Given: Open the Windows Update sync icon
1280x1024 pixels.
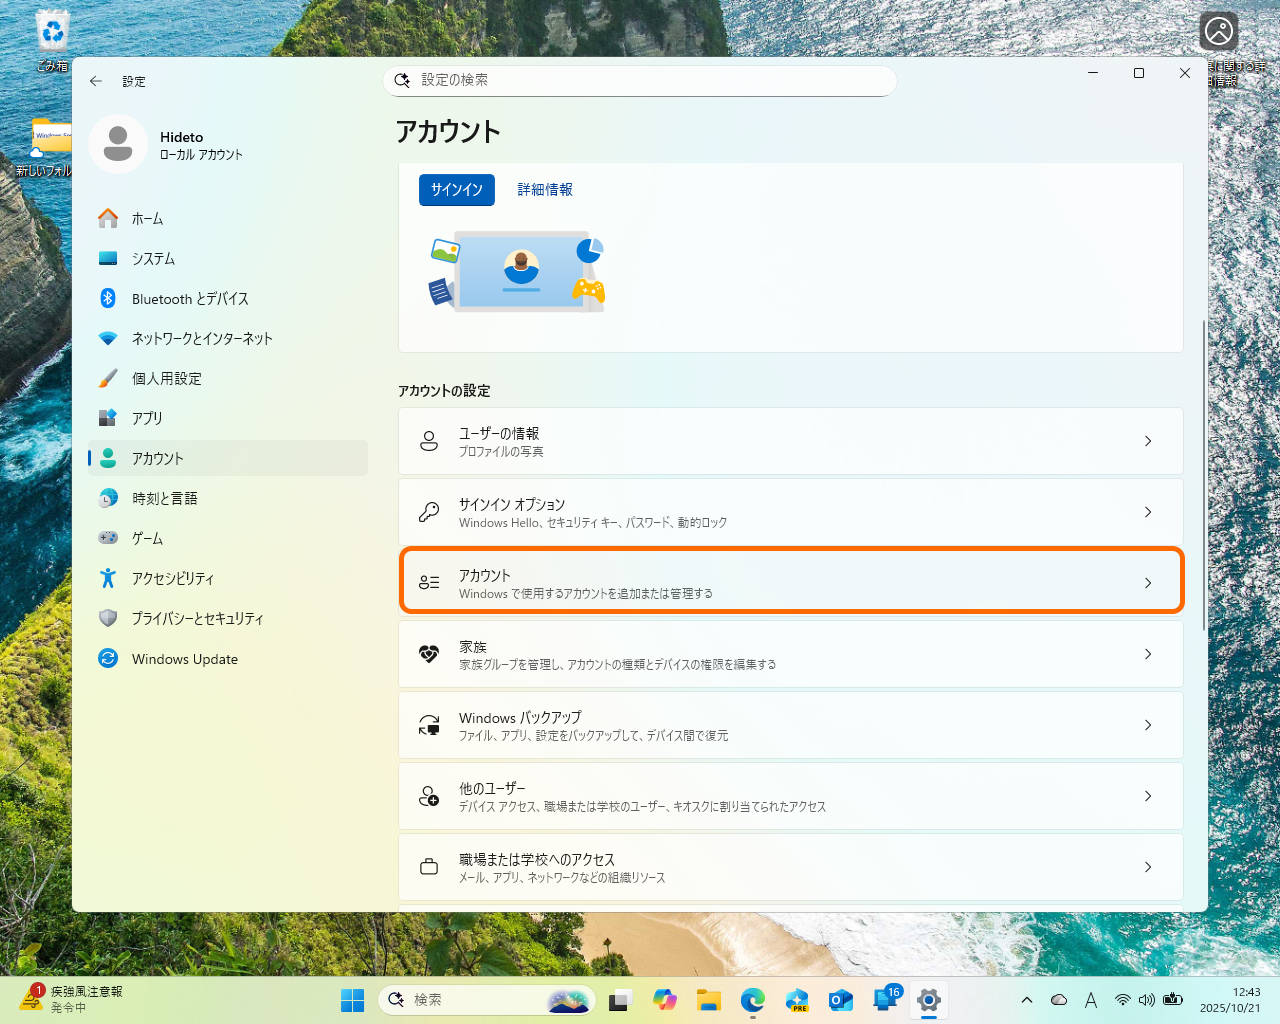Looking at the screenshot, I should click(108, 658).
